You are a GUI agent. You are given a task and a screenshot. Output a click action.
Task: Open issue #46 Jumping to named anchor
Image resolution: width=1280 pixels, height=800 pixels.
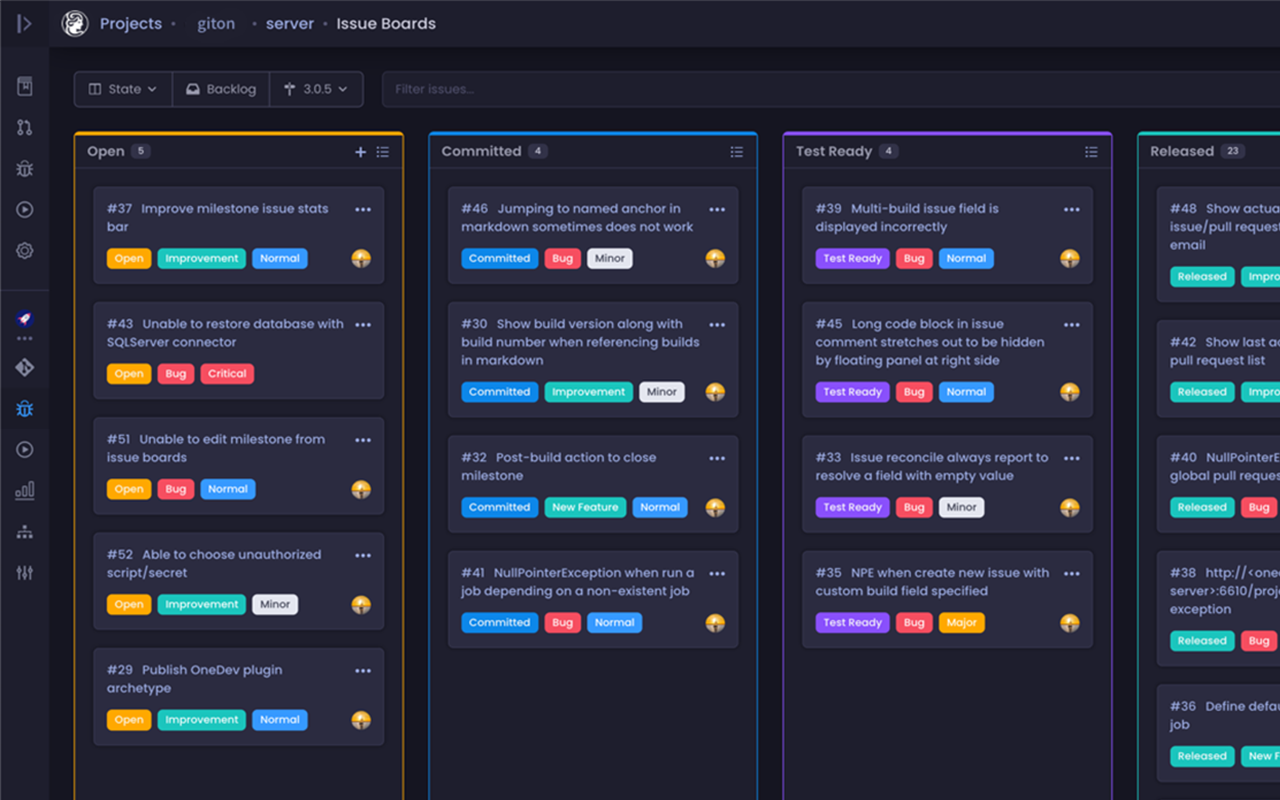(577, 218)
